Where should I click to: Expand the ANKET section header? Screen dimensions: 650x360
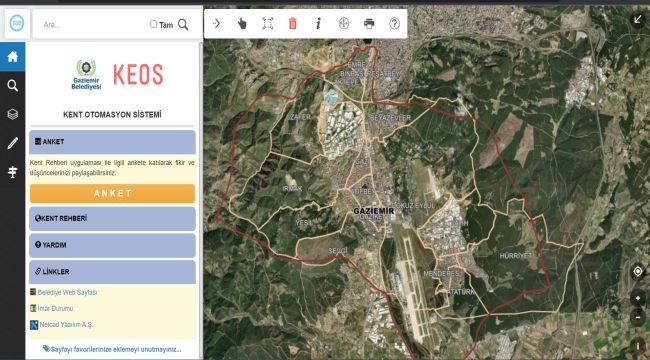click(112, 142)
